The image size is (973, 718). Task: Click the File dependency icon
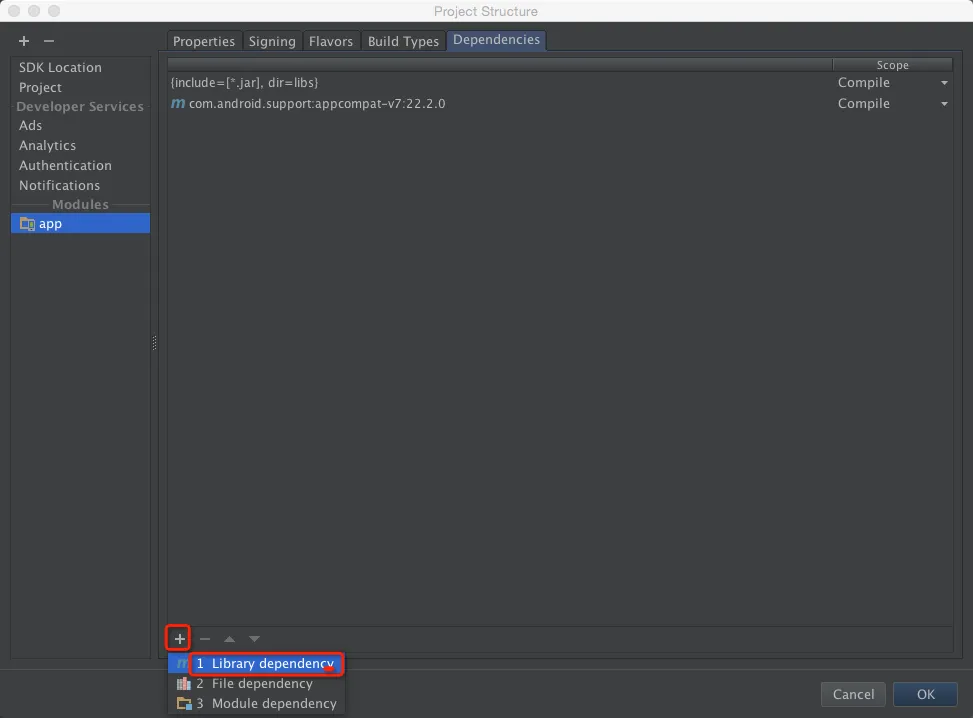[184, 683]
